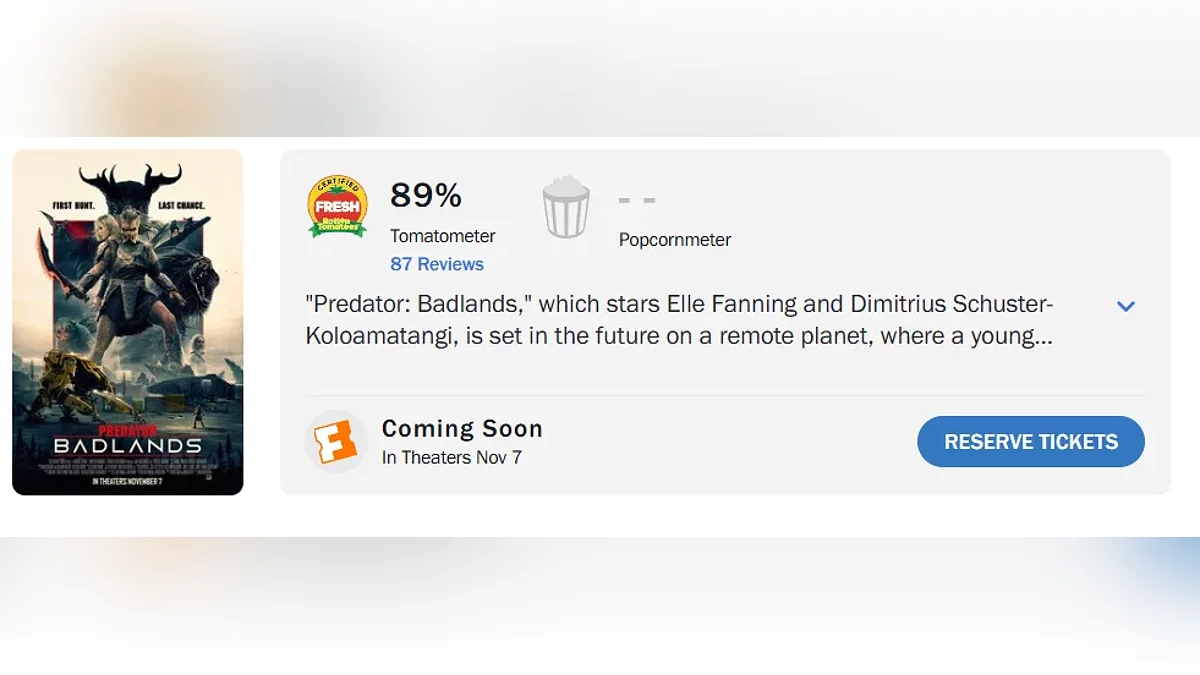The width and height of the screenshot is (1200, 675).
Task: Click the 89% Tomatometer score
Action: 426,196
